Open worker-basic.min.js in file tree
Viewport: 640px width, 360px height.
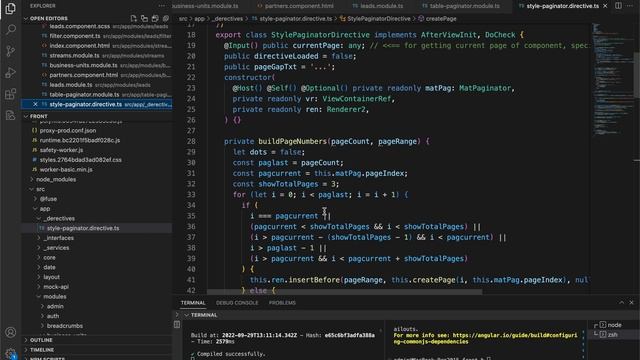(66, 170)
